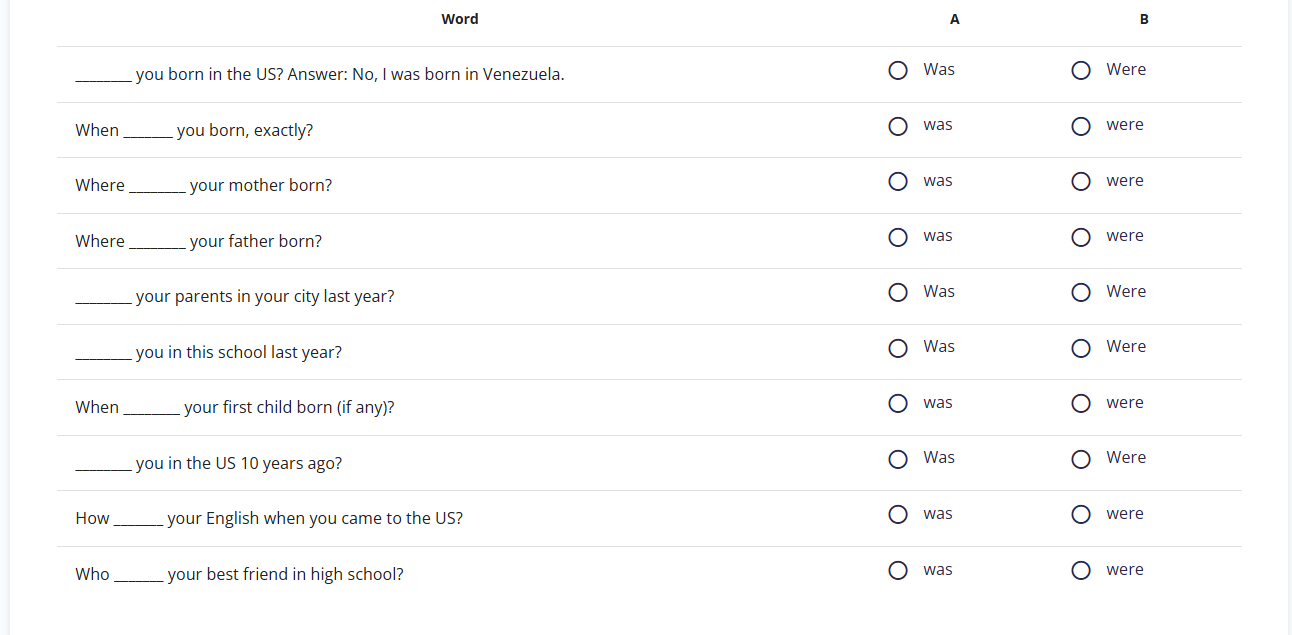
Task: Pick 'was' for 'your first child born'
Action: (x=898, y=403)
